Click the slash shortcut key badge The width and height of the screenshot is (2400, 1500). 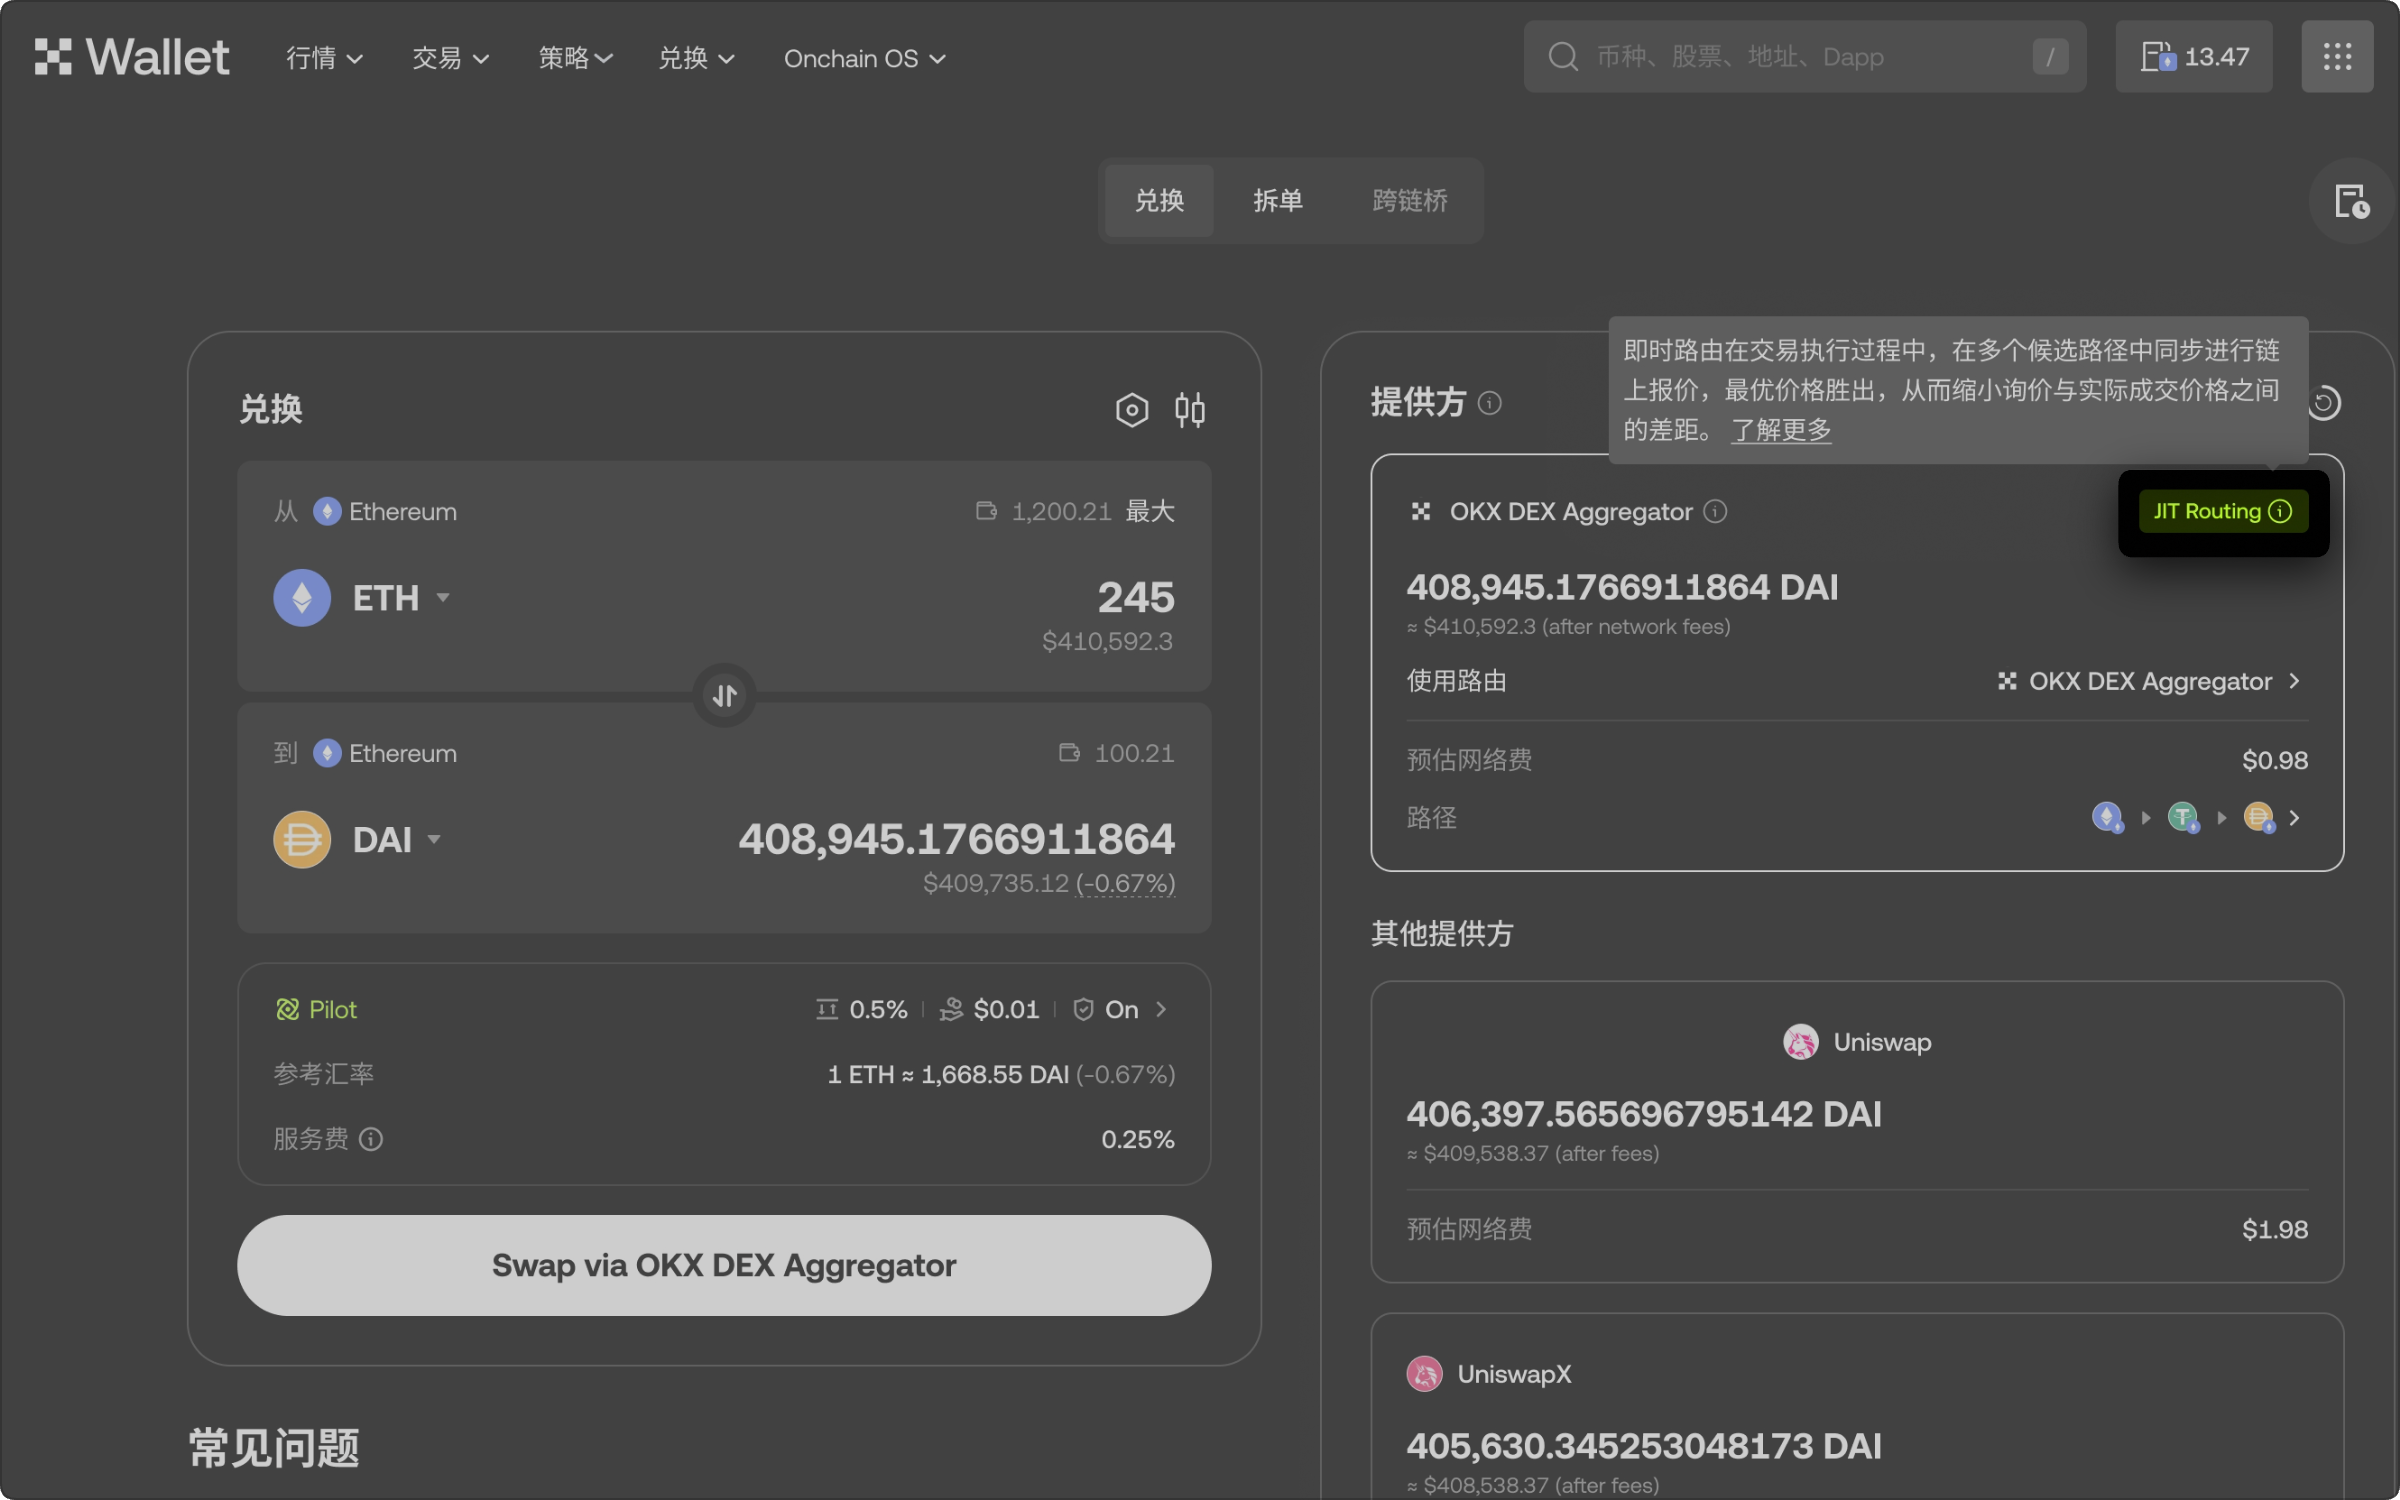2050,57
